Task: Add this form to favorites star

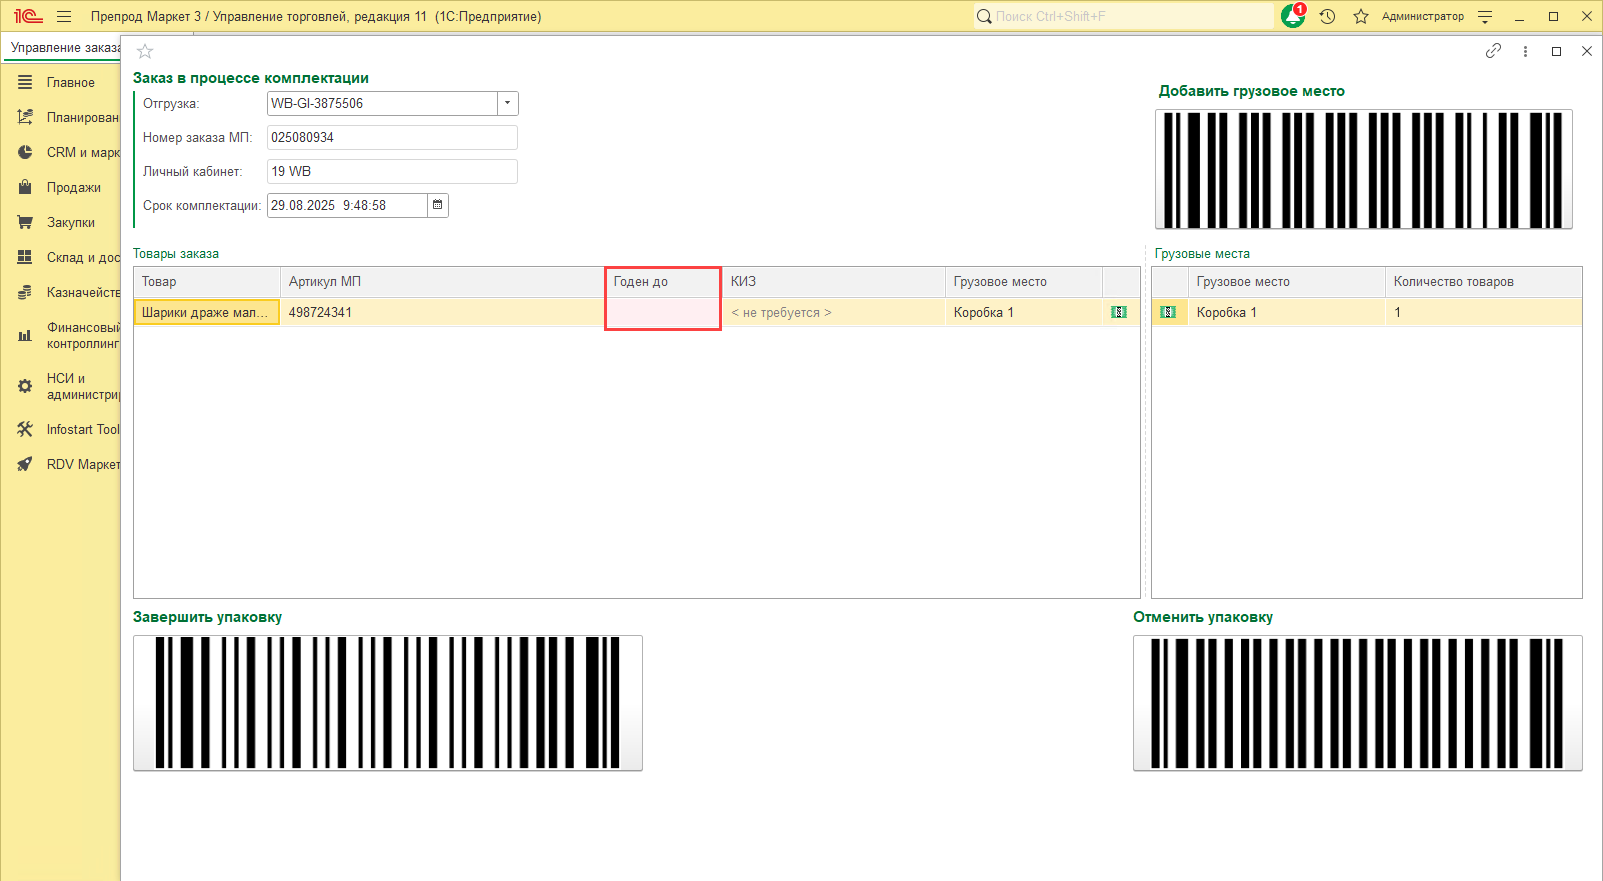Action: click(x=145, y=51)
